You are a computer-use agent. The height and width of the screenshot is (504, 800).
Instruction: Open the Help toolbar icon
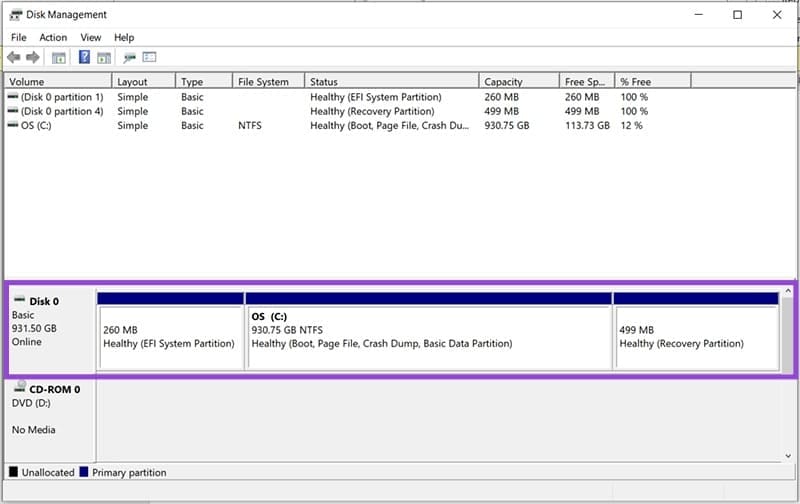coord(84,57)
